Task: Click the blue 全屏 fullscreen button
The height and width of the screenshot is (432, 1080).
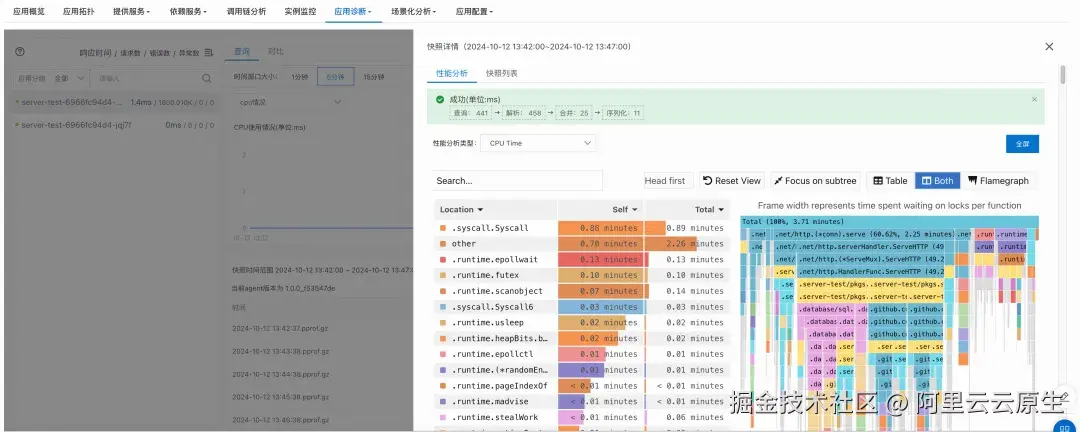Action: tap(1022, 144)
